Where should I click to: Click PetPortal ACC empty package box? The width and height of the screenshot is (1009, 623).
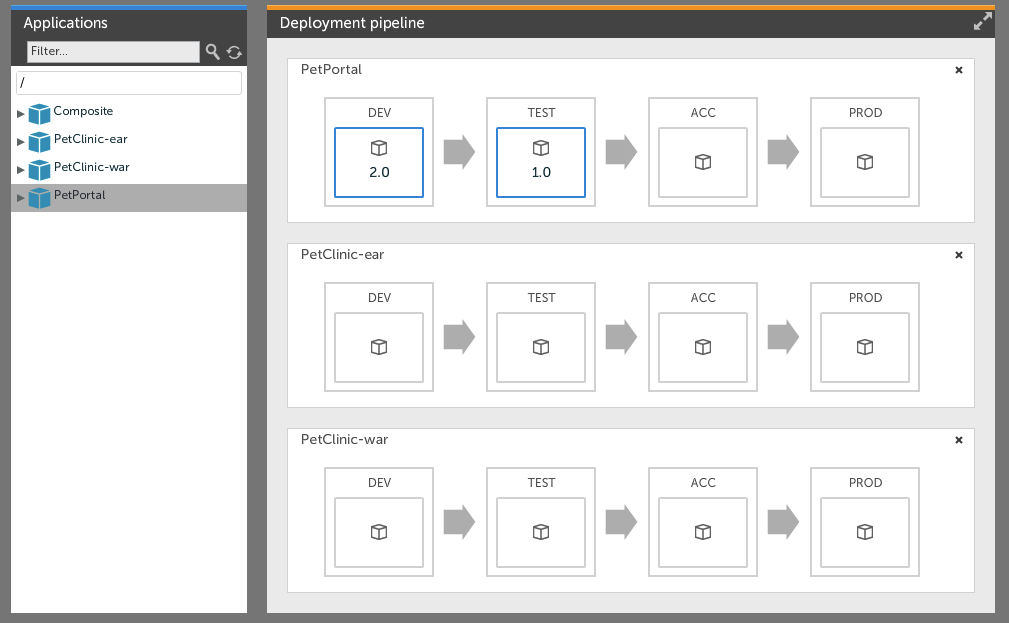click(703, 162)
